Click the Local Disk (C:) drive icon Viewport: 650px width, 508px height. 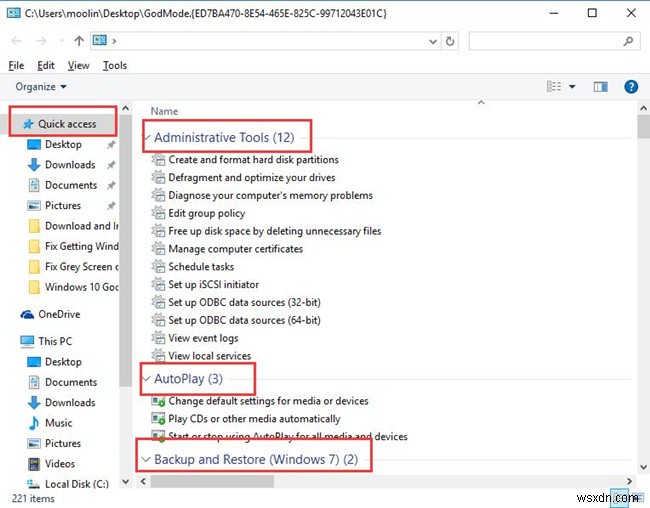[x=33, y=484]
